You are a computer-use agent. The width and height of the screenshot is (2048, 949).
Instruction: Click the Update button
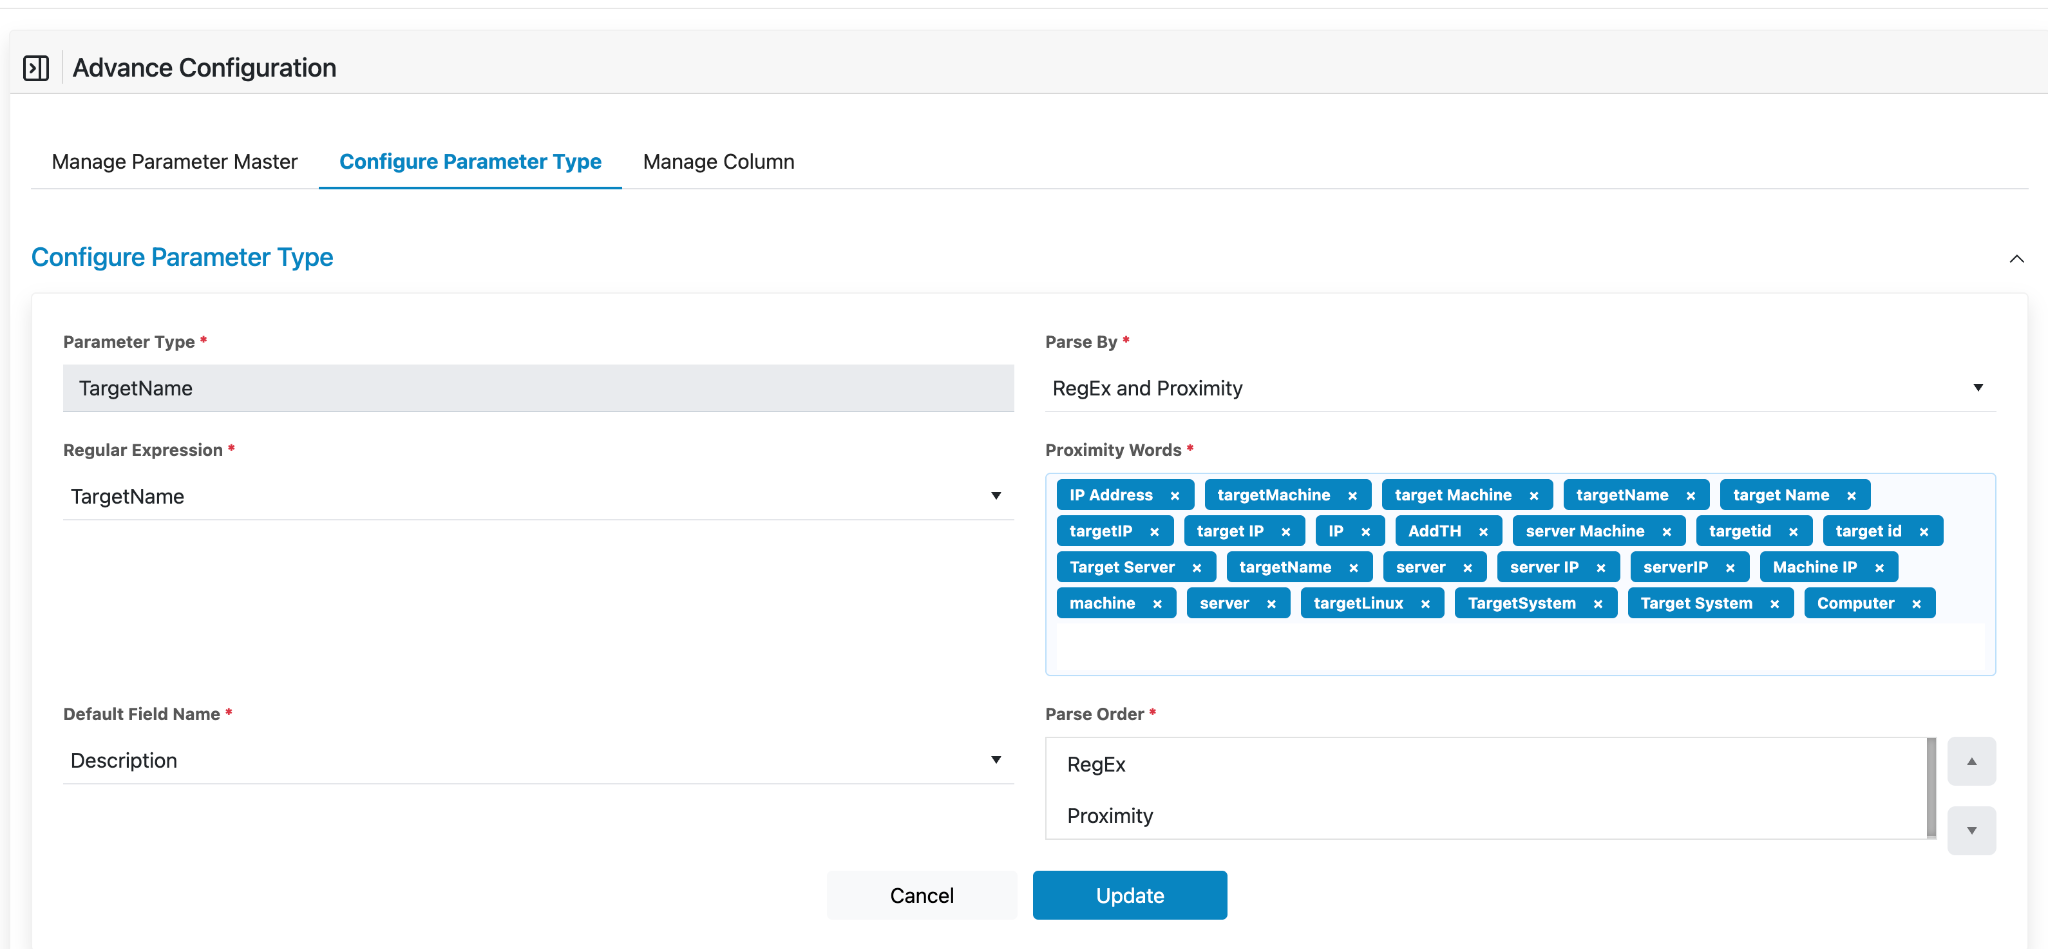1129,896
